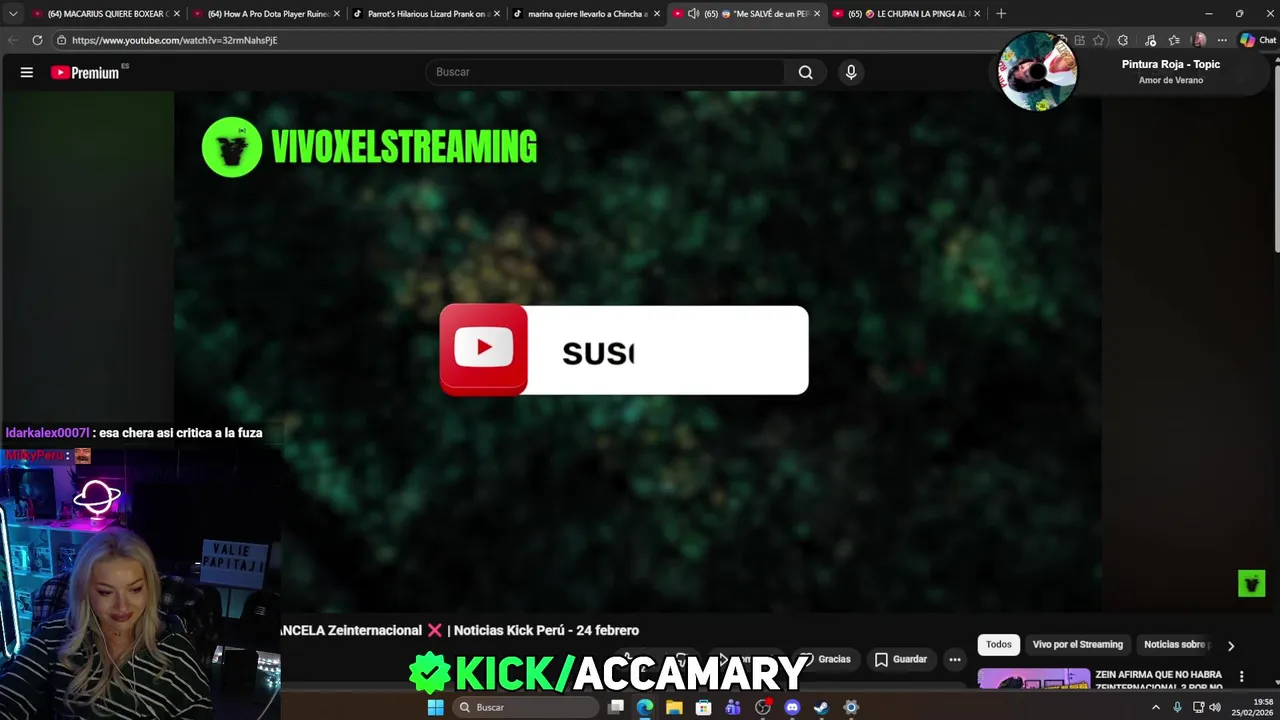Open the browser profile avatar

click(x=1200, y=40)
